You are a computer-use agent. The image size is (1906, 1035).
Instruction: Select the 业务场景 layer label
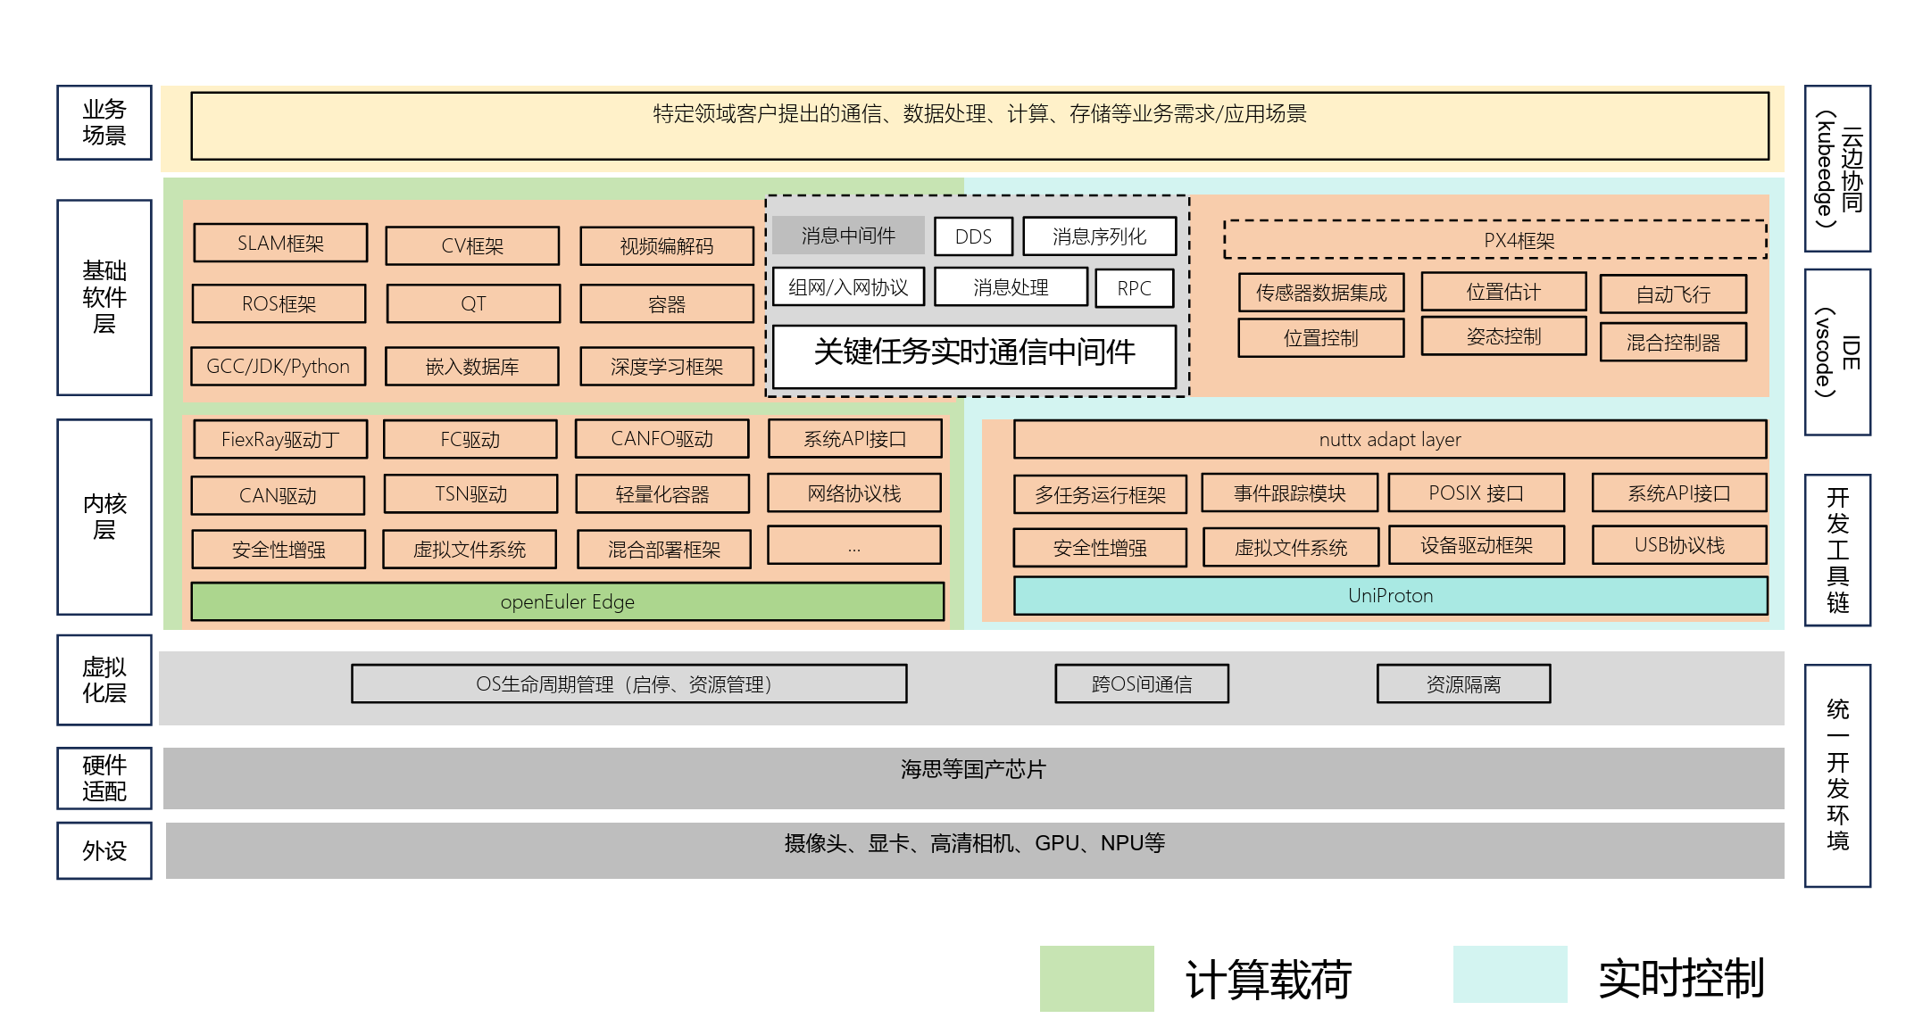tap(104, 123)
